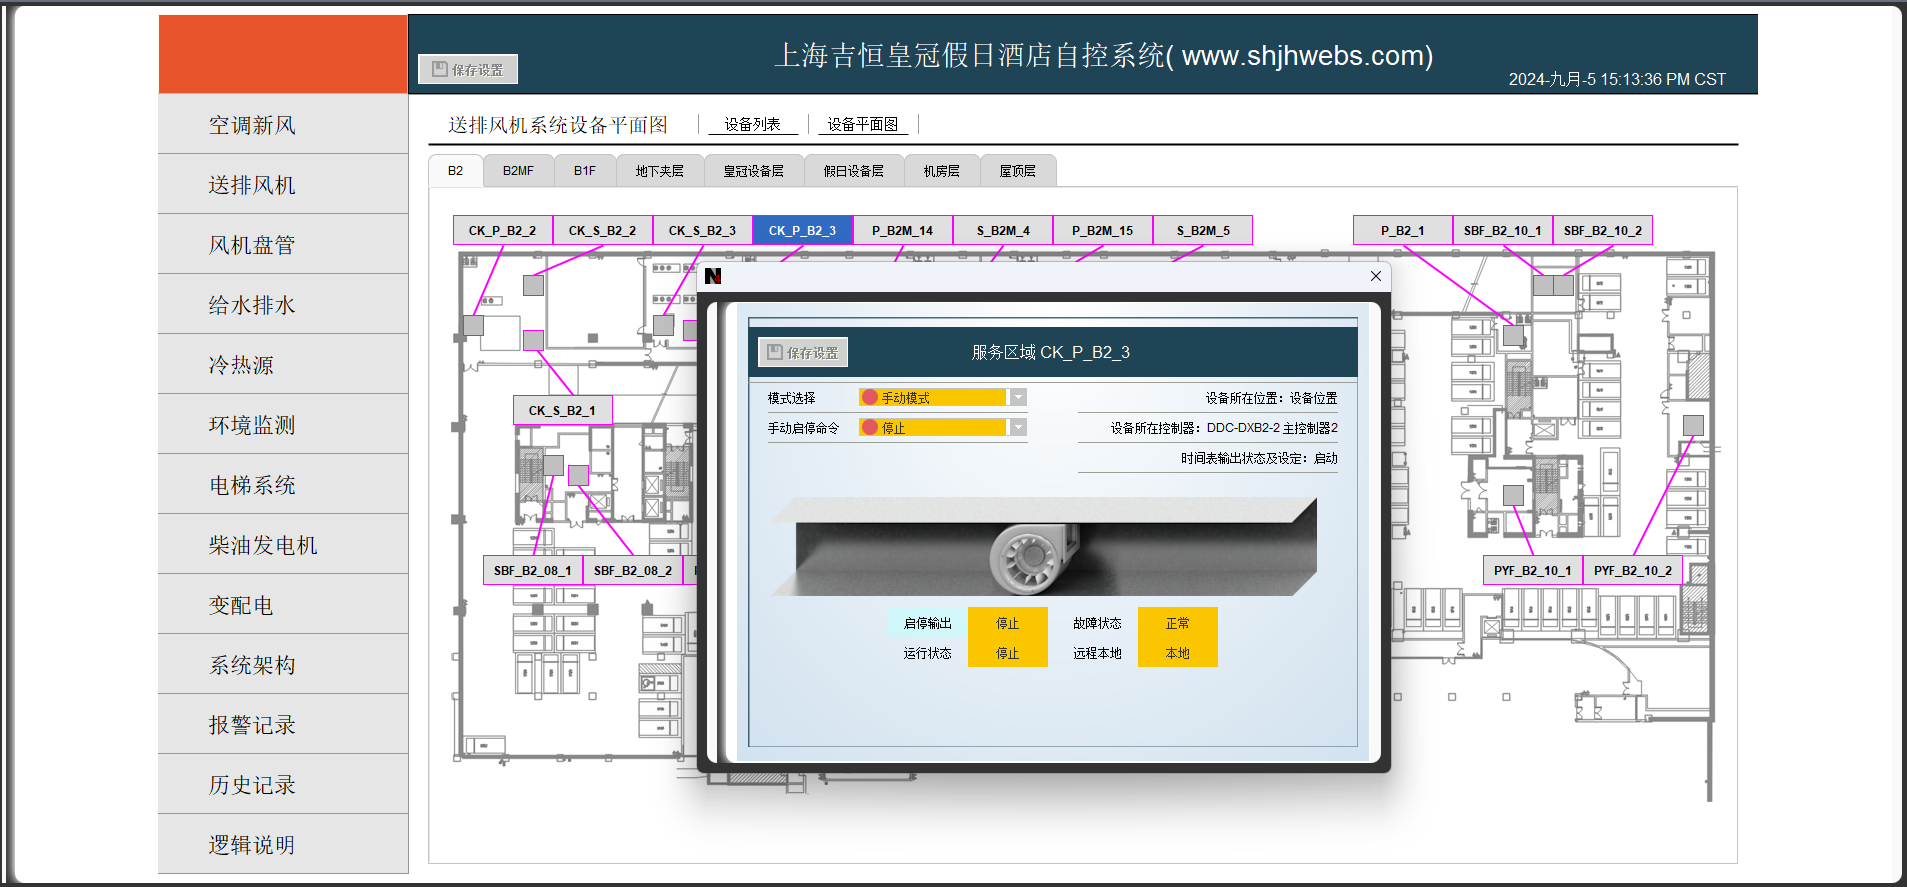
Task: Select device label CK_S_B2_2
Action: [603, 230]
